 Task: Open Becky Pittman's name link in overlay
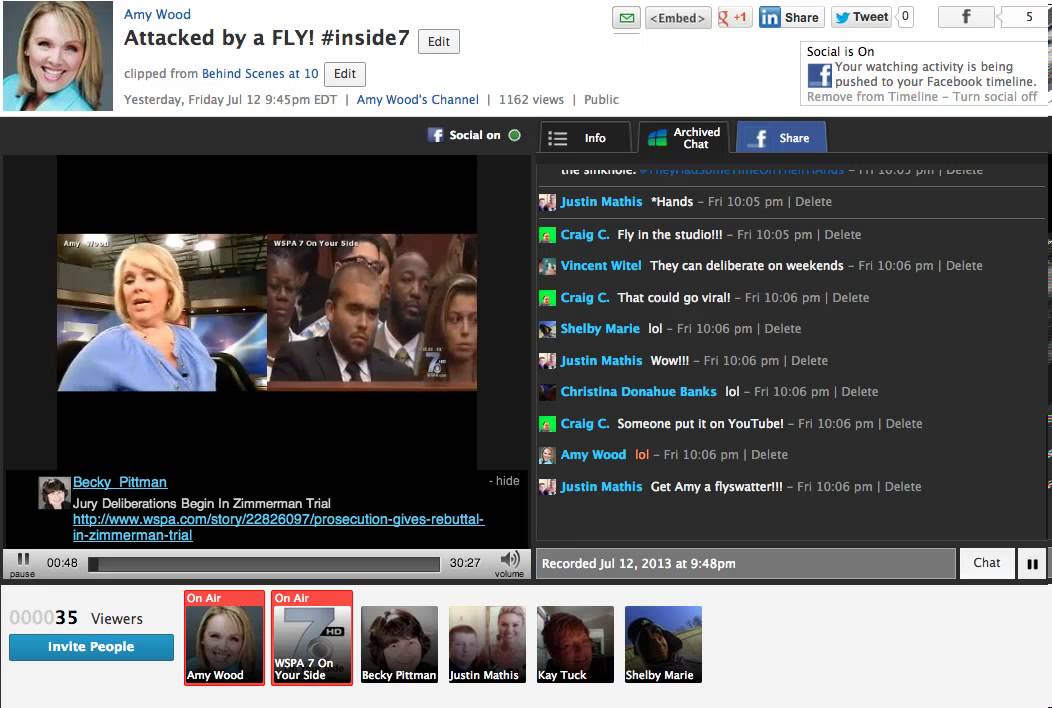[x=120, y=482]
